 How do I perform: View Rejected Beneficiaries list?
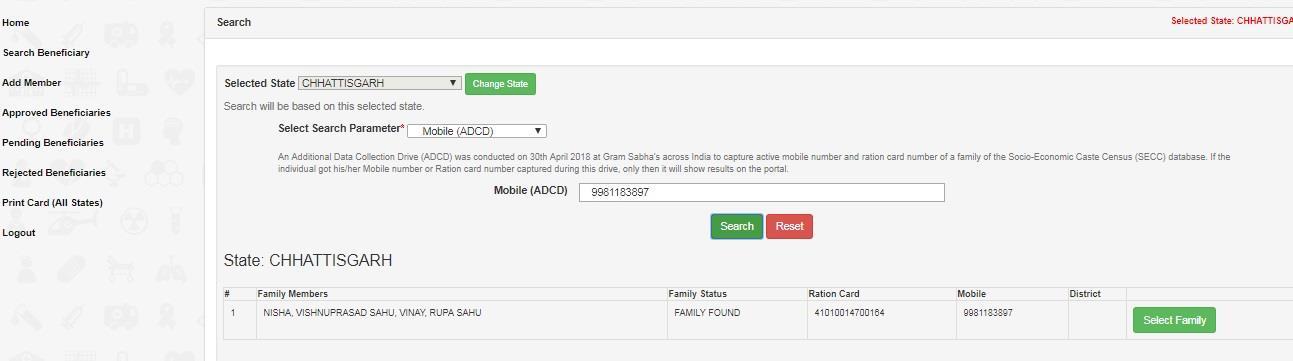54,173
